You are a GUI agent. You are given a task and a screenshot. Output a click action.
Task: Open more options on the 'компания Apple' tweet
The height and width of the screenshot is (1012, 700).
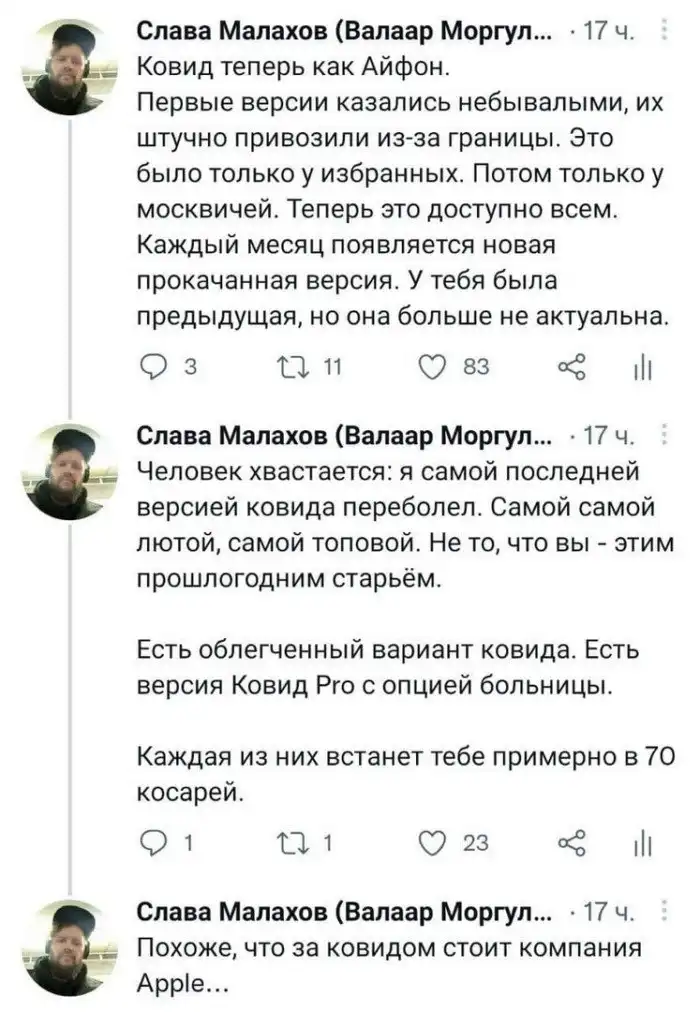(x=666, y=912)
